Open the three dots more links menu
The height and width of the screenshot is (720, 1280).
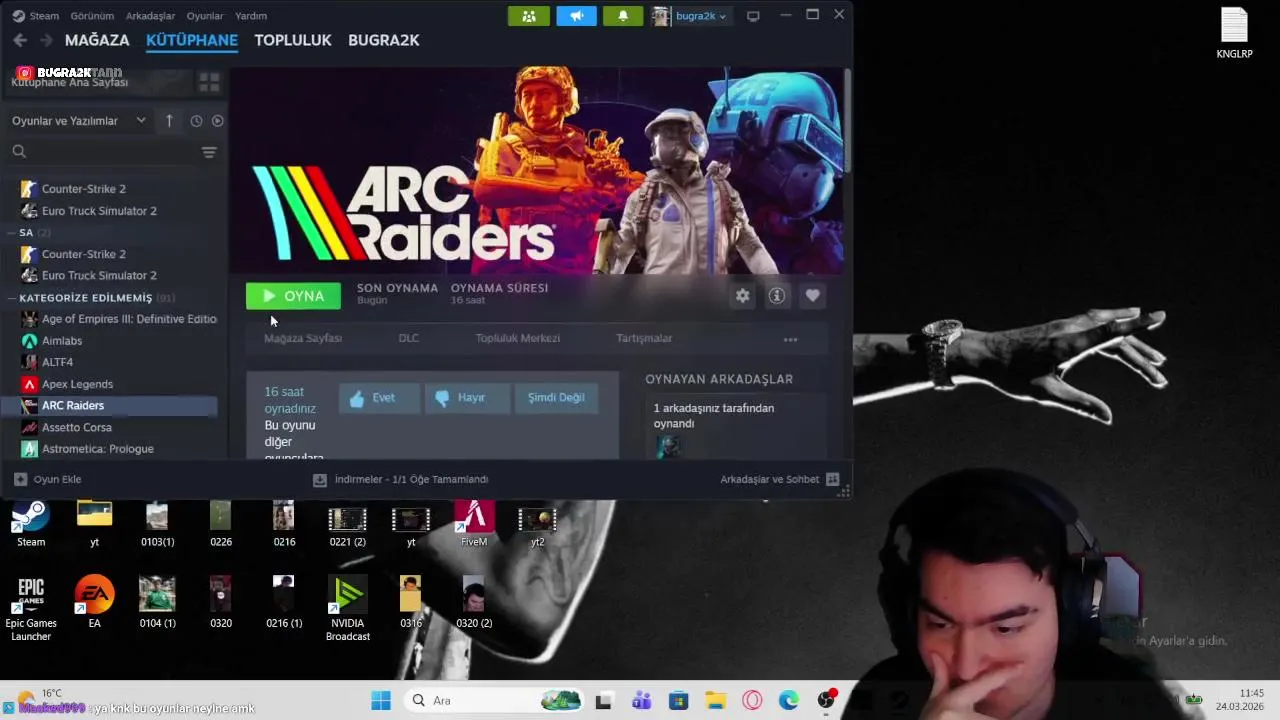[x=790, y=339]
